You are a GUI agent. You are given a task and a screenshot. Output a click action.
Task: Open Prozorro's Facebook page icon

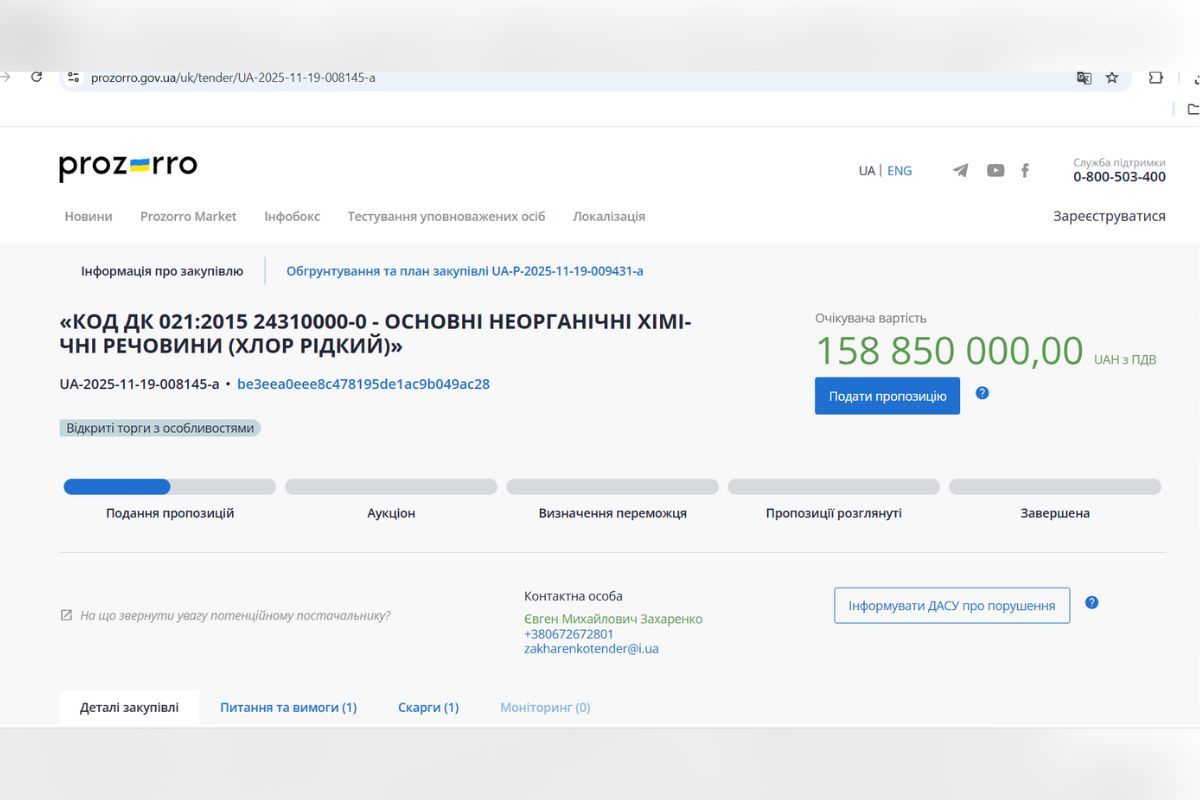[x=1025, y=170]
